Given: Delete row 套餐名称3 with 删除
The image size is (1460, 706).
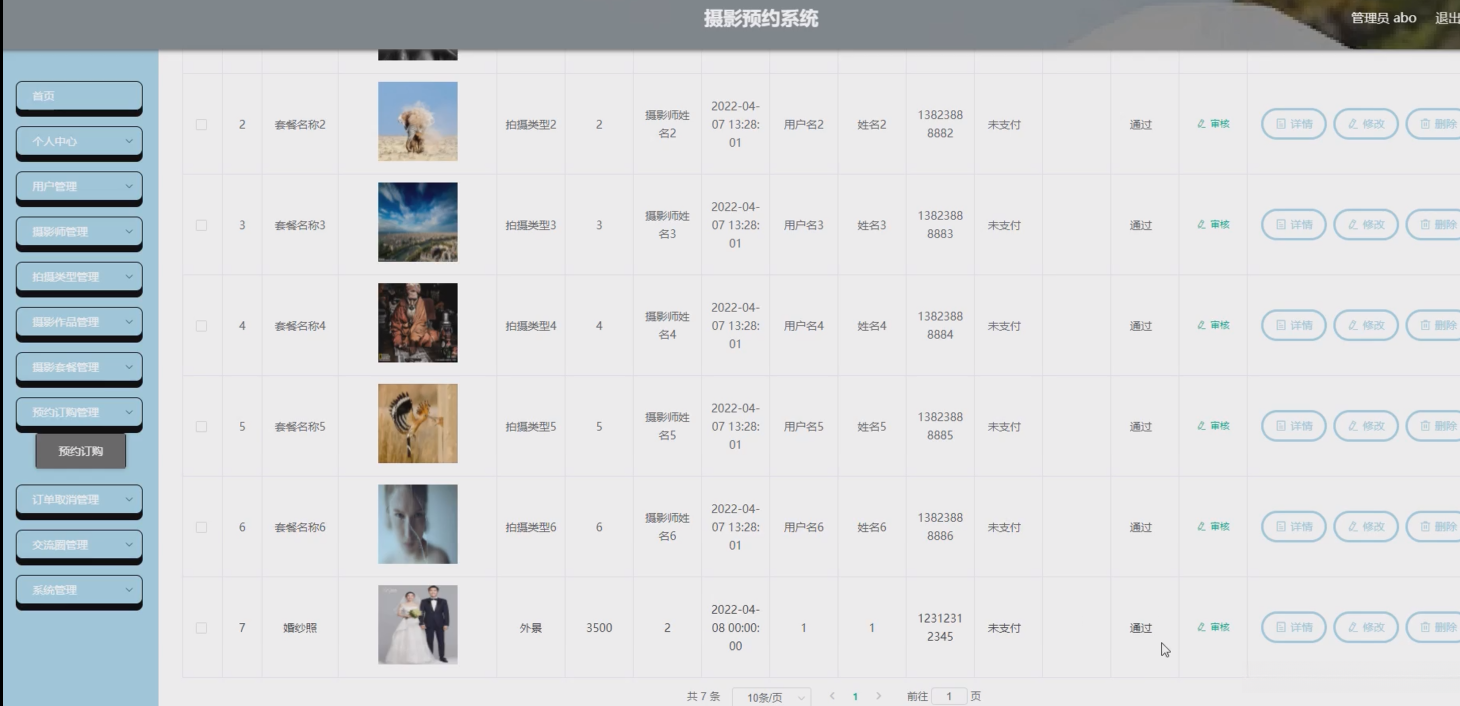Looking at the screenshot, I should click(1434, 225).
